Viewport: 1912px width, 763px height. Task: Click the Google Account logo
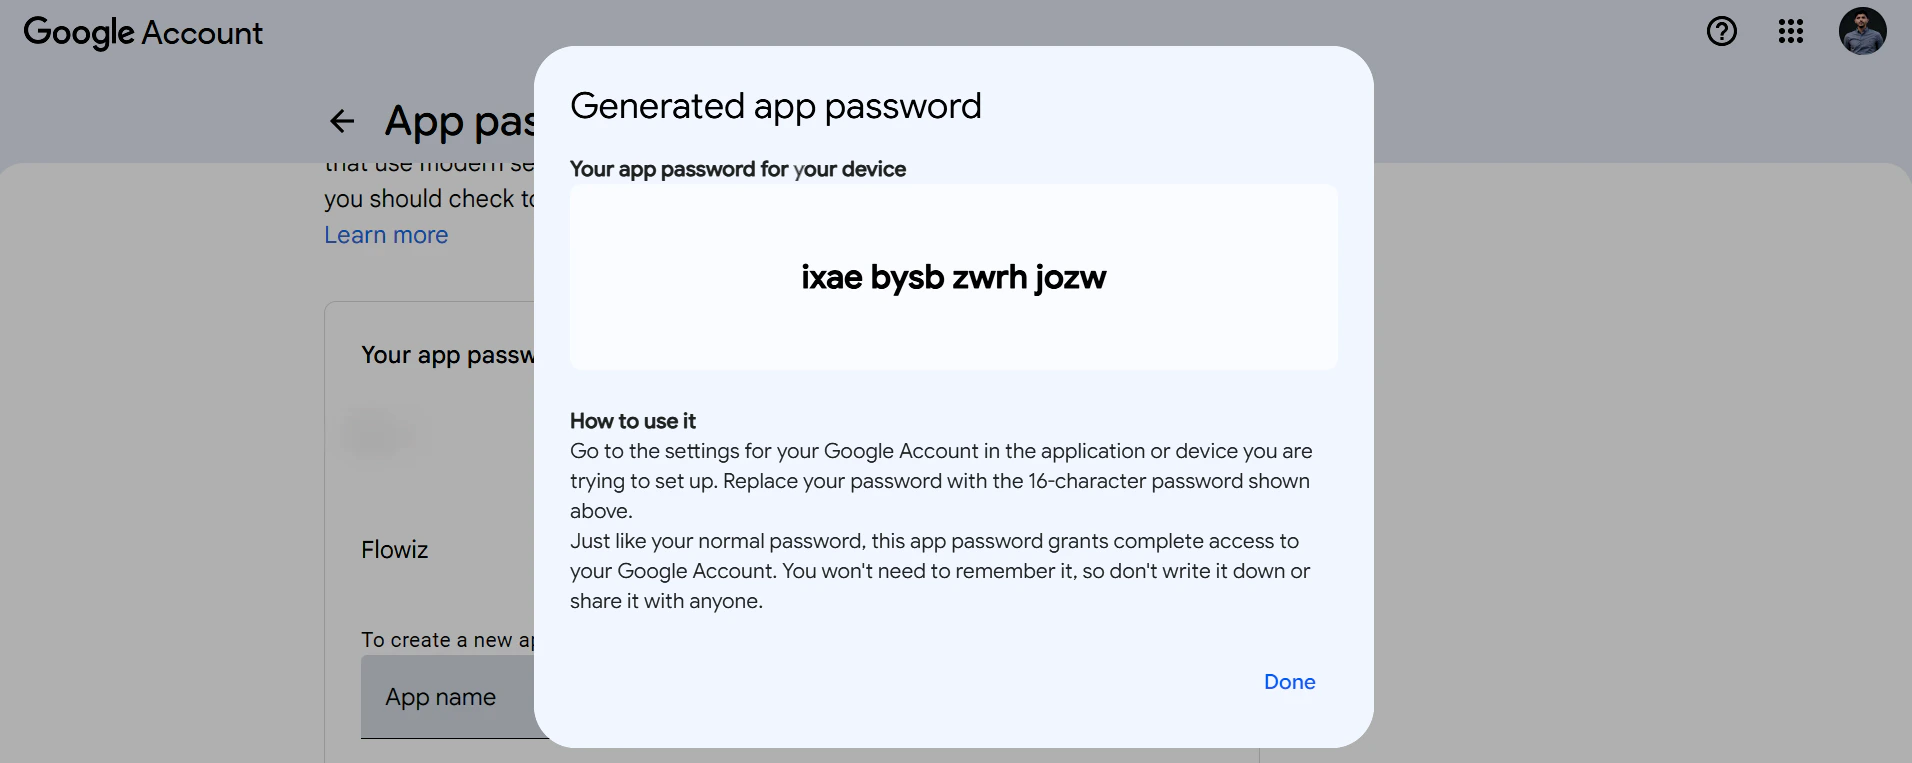tap(142, 32)
